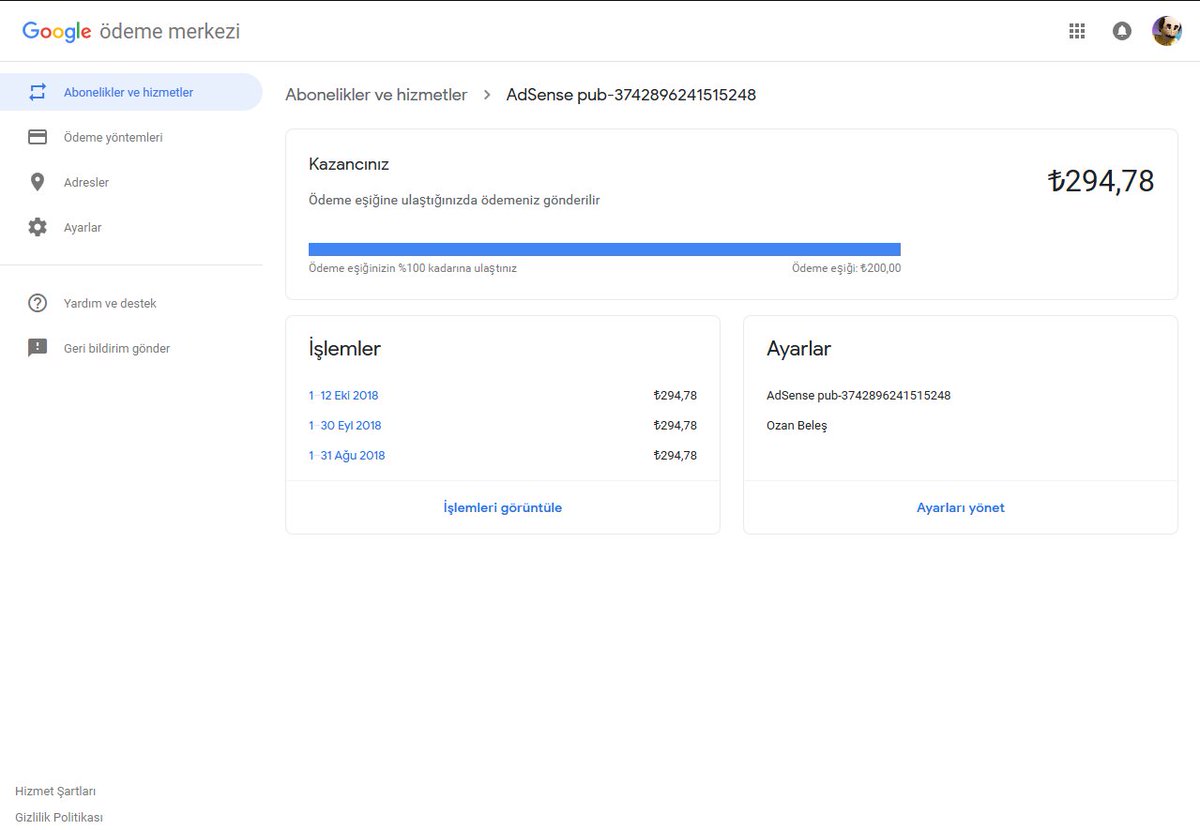Open the 1-12 Eki 2018 transaction

343,395
